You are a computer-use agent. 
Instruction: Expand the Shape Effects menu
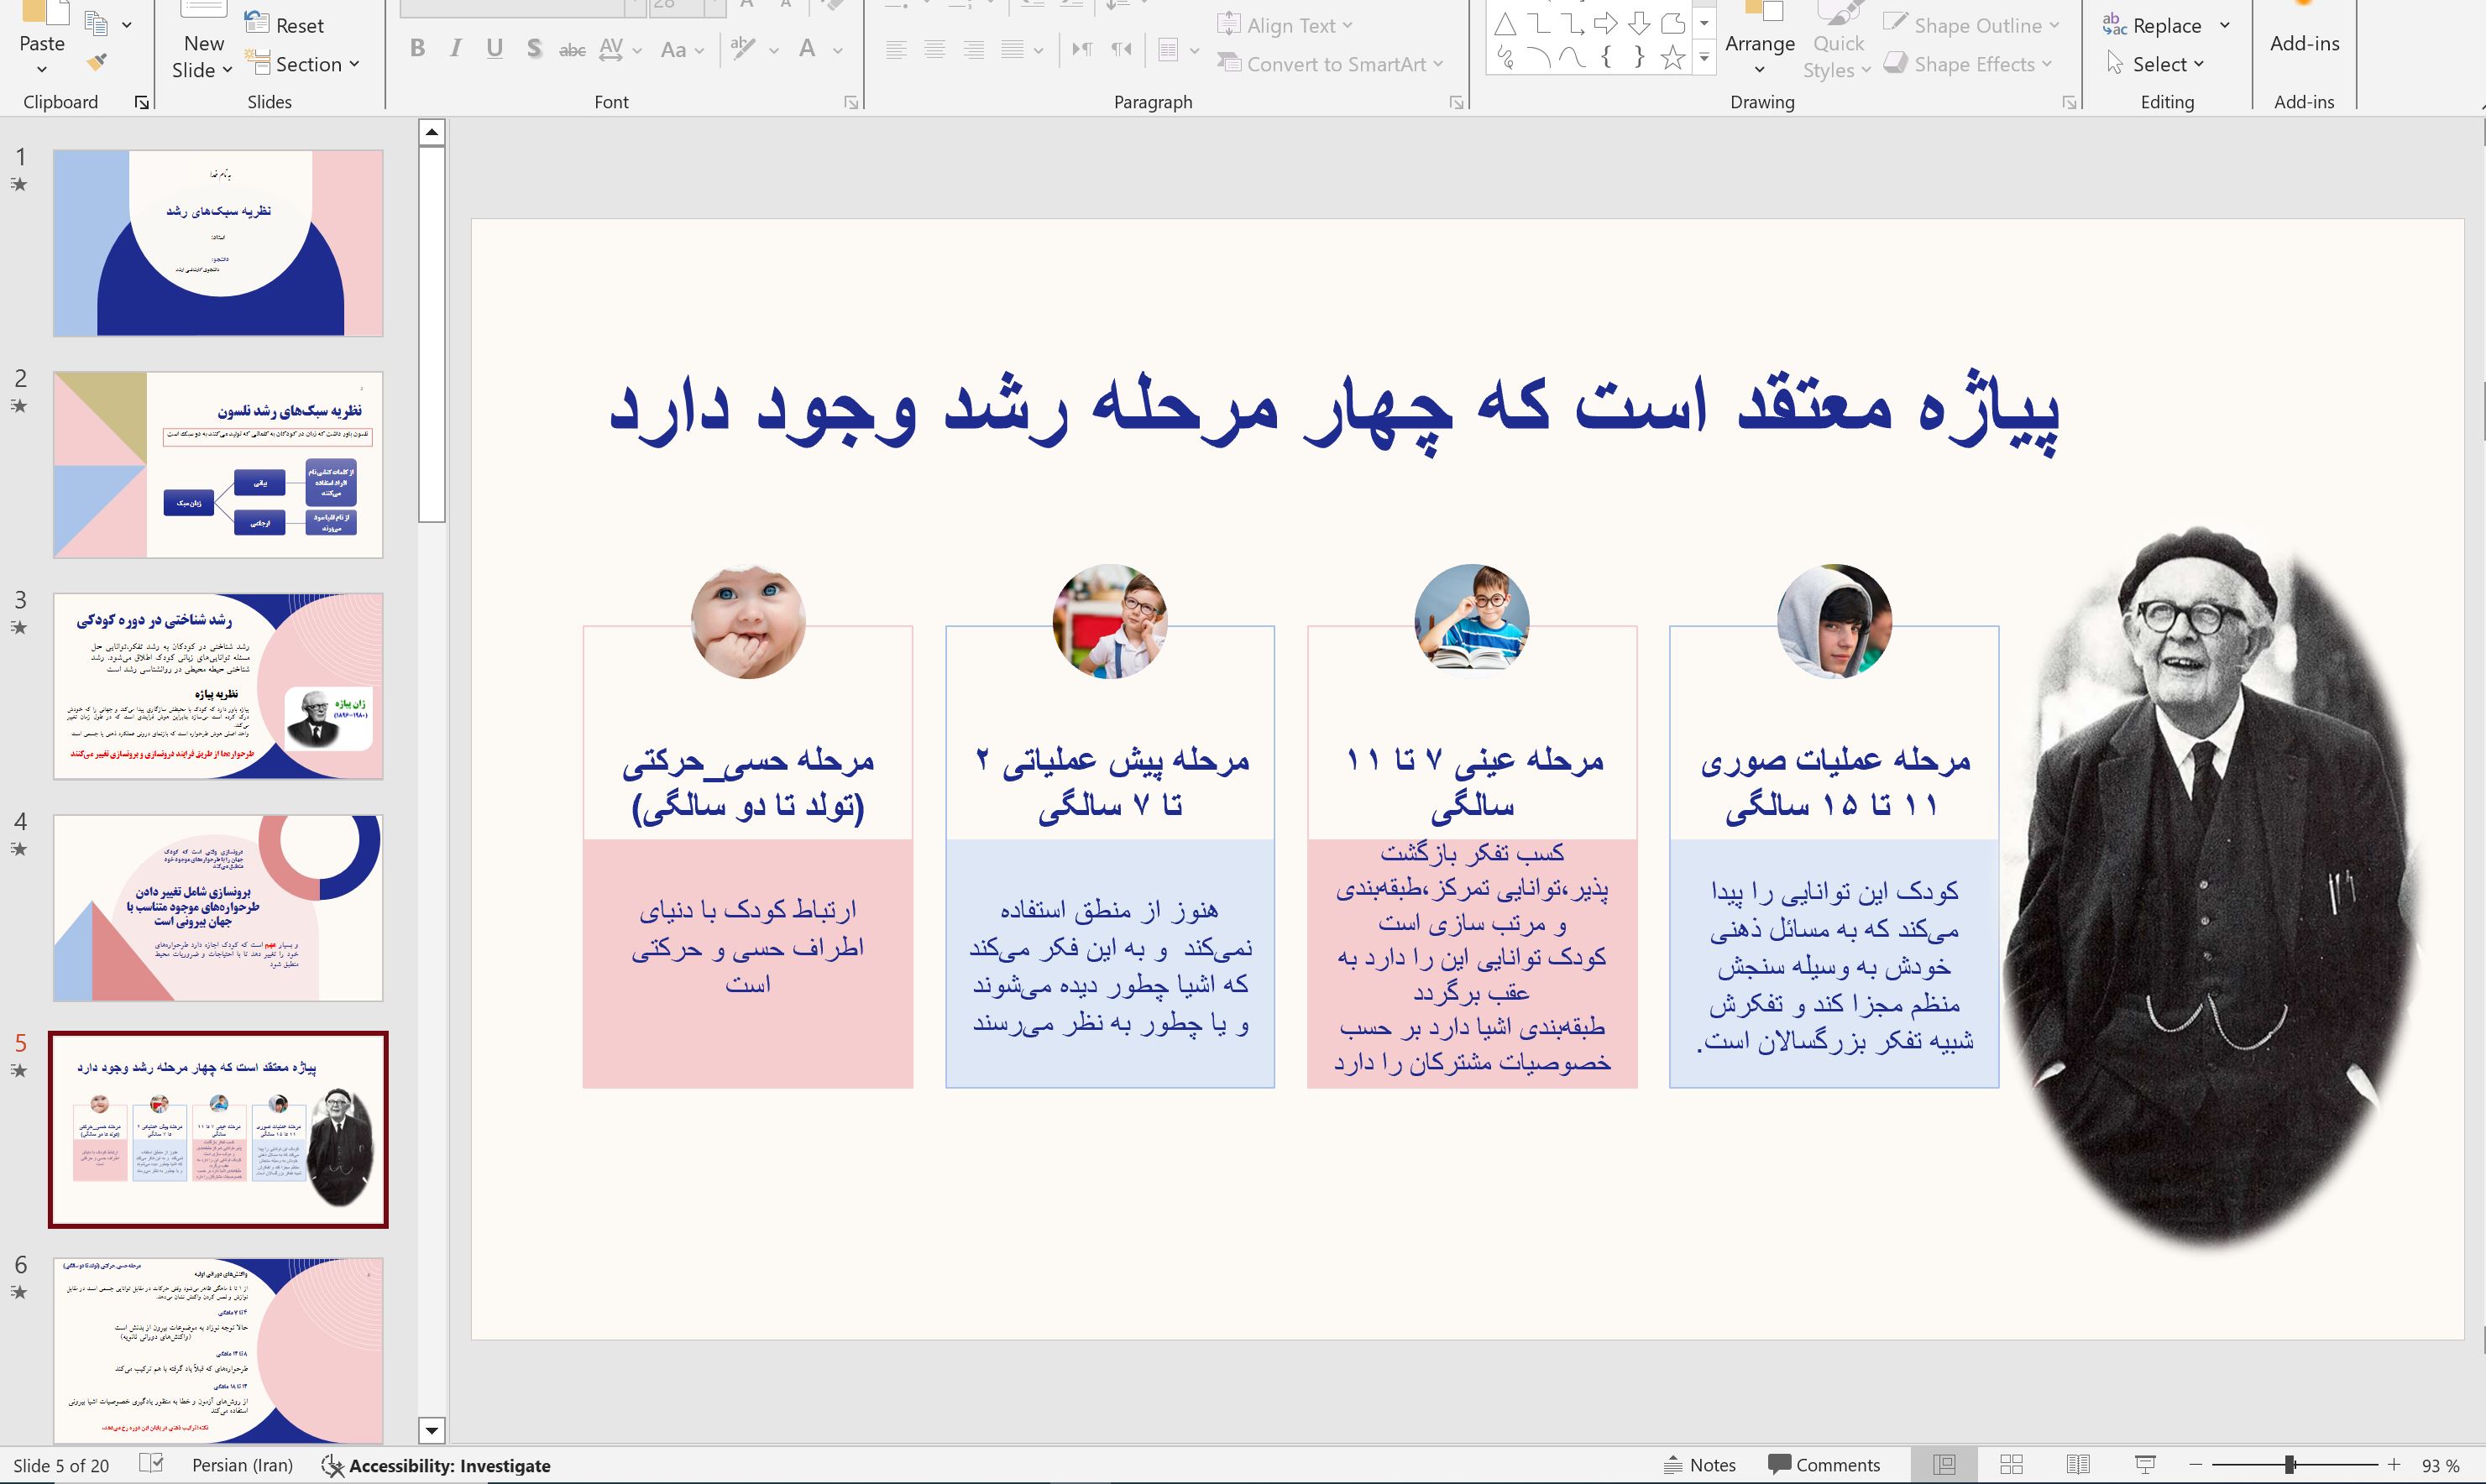pos(1967,63)
